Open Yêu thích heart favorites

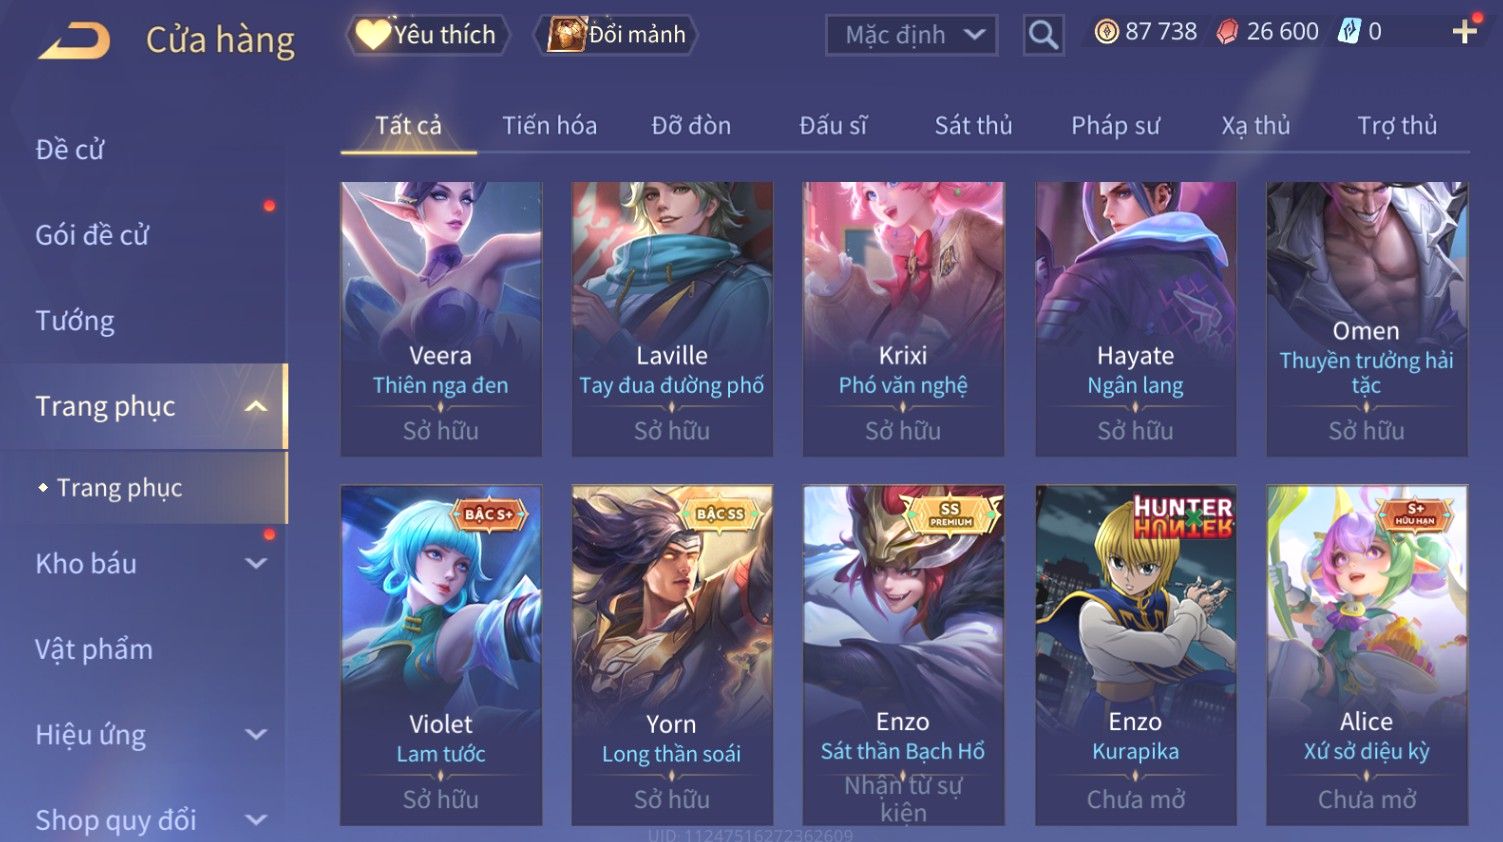pyautogui.click(x=427, y=35)
